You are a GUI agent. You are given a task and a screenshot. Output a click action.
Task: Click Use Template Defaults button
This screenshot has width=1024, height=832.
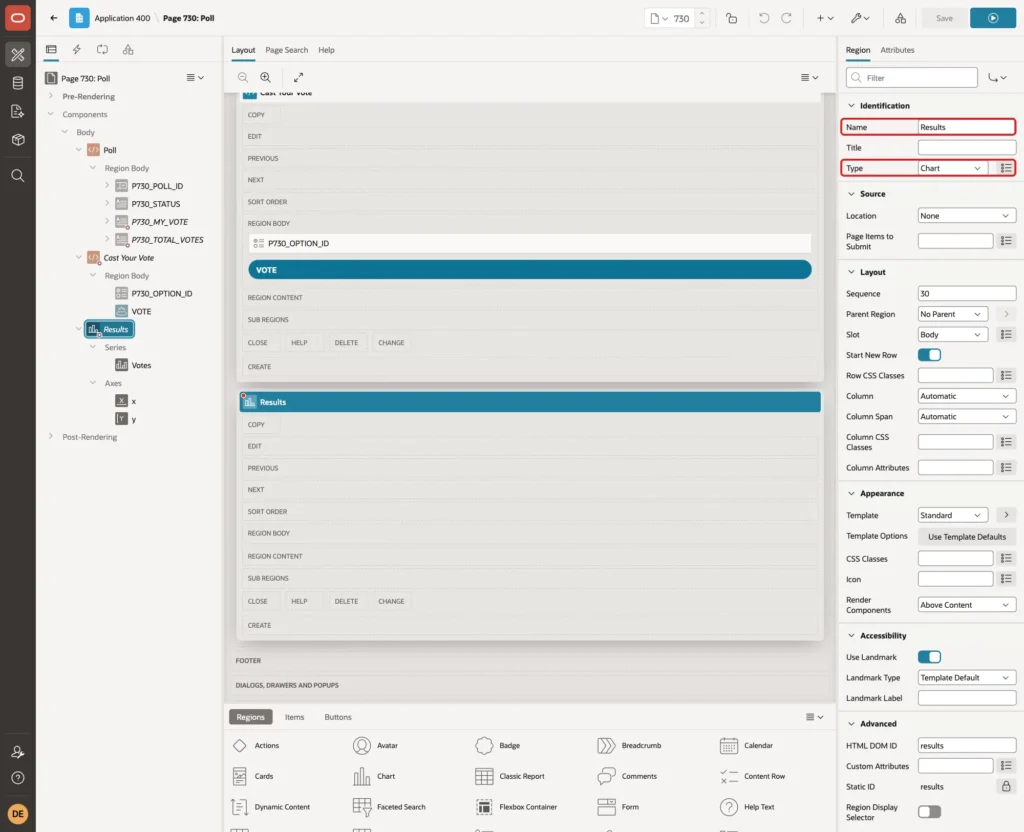tap(967, 537)
